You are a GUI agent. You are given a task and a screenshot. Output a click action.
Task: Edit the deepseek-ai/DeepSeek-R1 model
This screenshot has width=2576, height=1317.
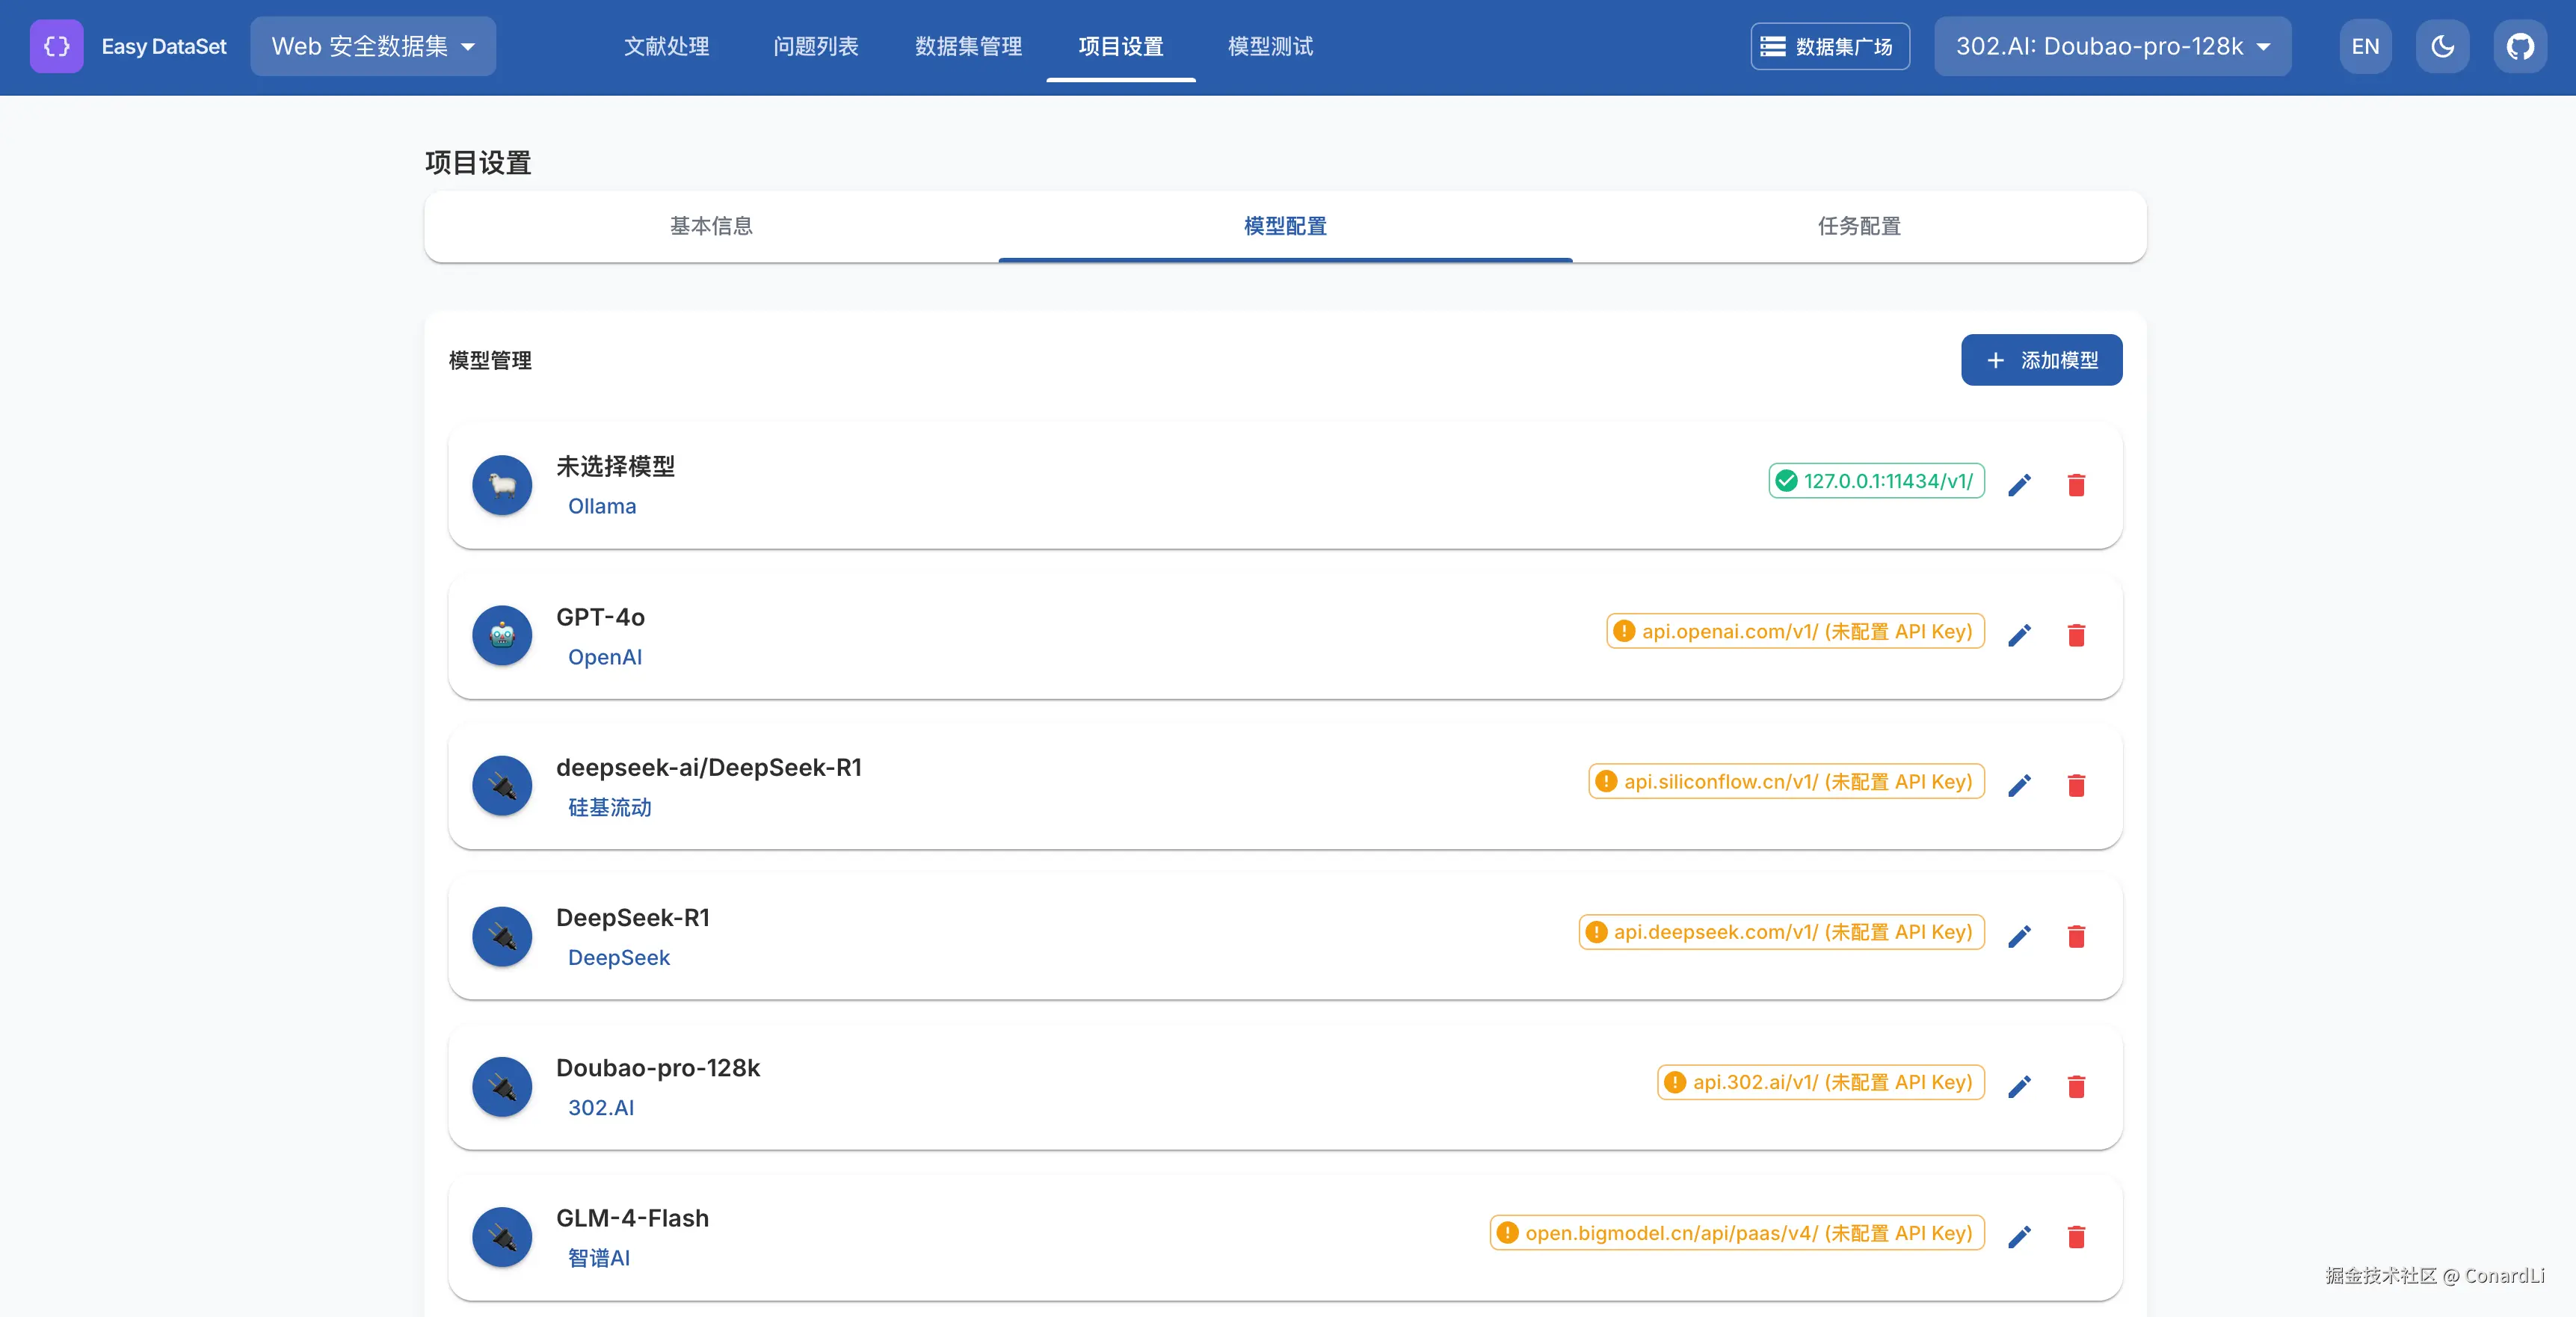pos(2019,785)
